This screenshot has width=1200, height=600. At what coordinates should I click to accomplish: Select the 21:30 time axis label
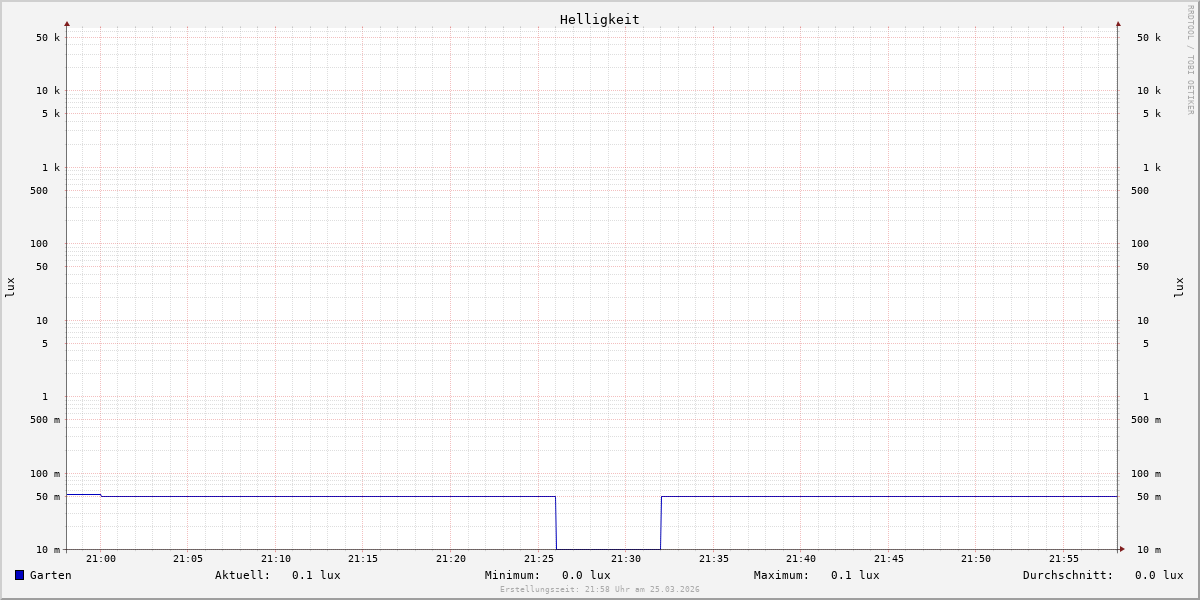[626, 559]
